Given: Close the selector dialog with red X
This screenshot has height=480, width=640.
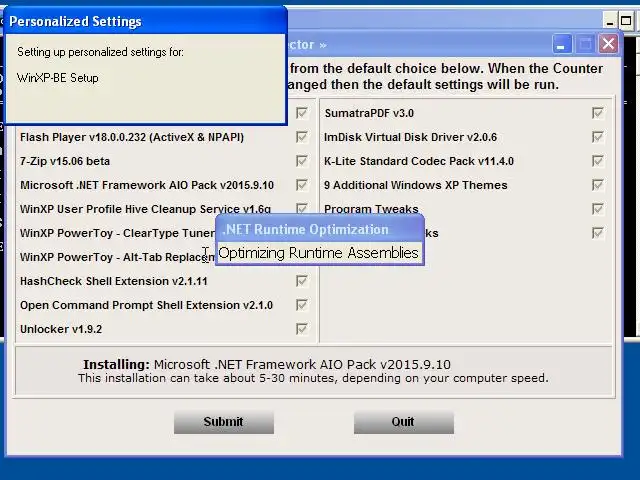Looking at the screenshot, I should [608, 44].
